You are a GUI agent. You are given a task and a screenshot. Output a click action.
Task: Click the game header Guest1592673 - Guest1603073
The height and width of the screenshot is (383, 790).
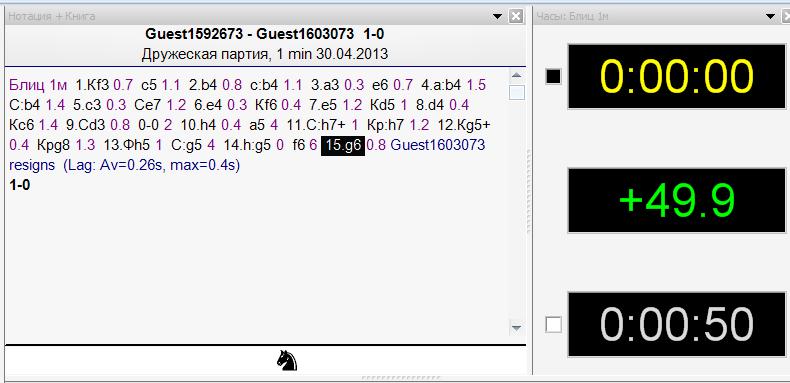click(x=249, y=34)
